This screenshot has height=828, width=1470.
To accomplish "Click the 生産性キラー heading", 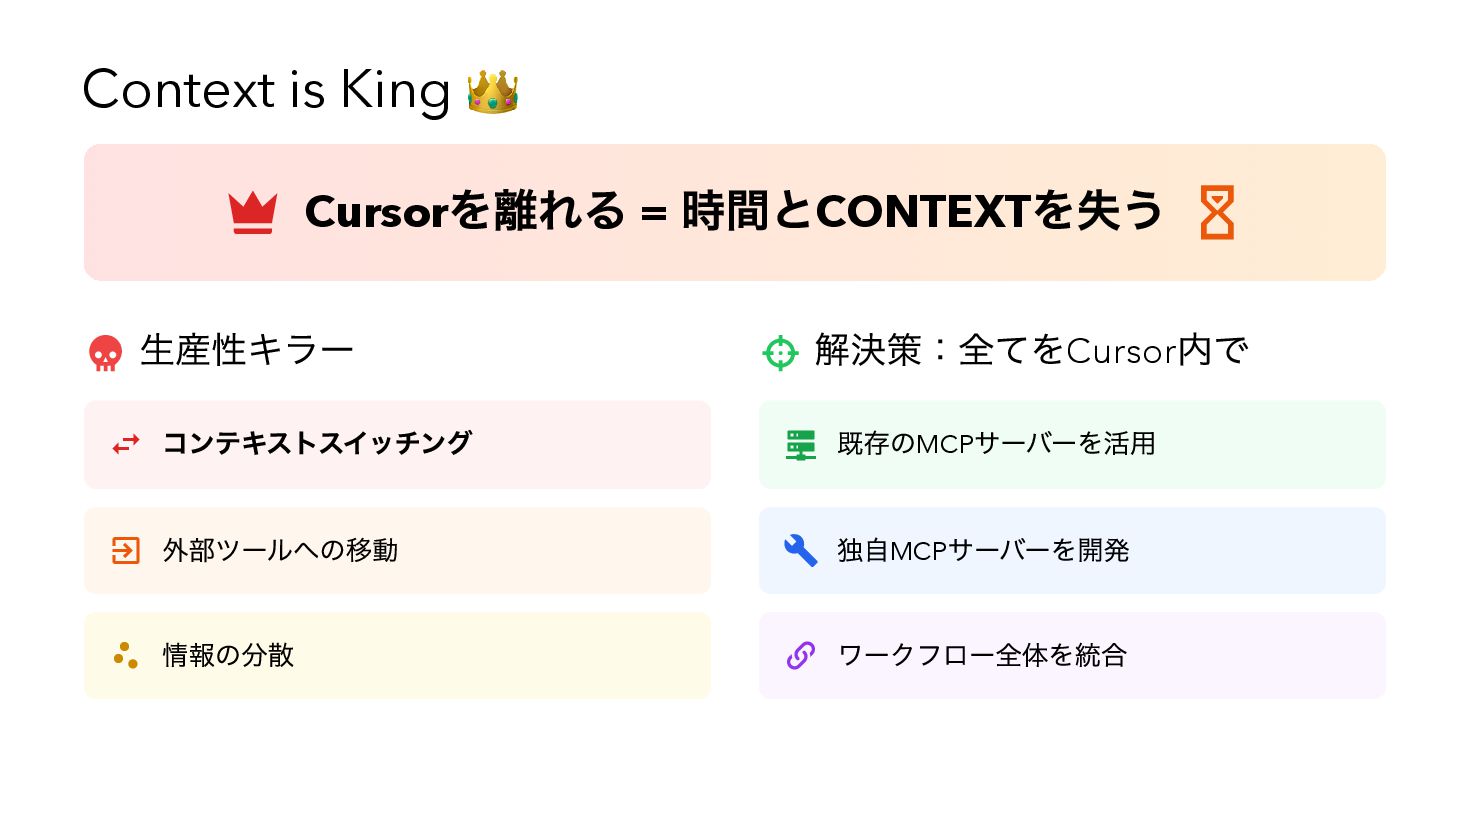I will pos(247,351).
